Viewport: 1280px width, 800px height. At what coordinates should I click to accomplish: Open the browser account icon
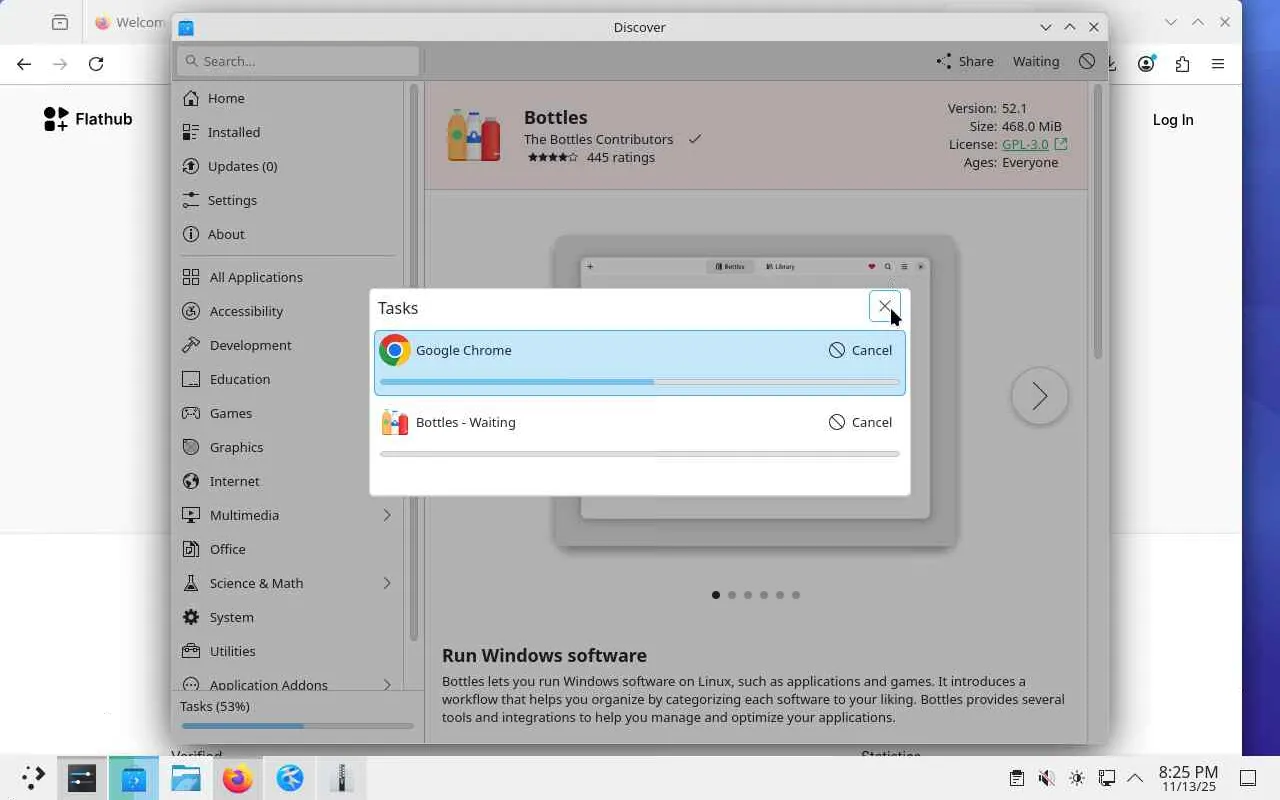[x=1146, y=64]
